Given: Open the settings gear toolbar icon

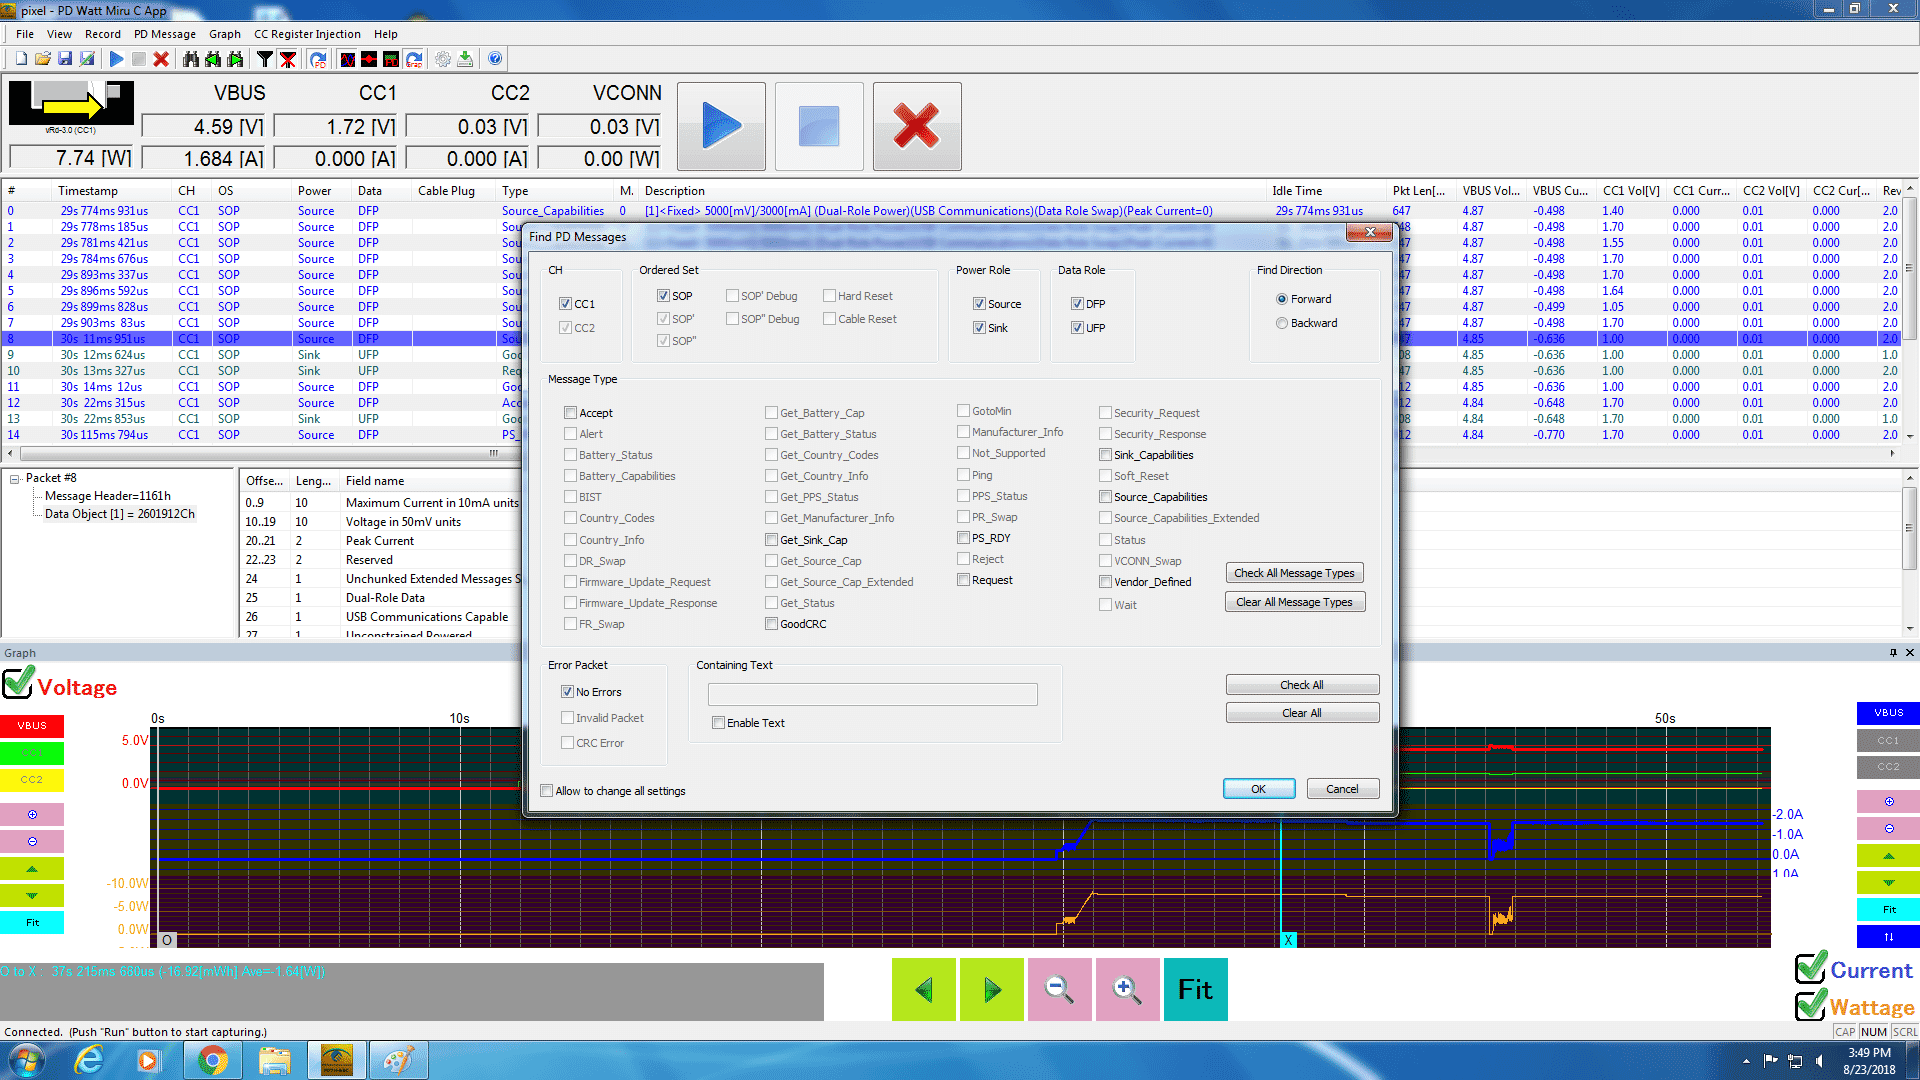Looking at the screenshot, I should (443, 59).
